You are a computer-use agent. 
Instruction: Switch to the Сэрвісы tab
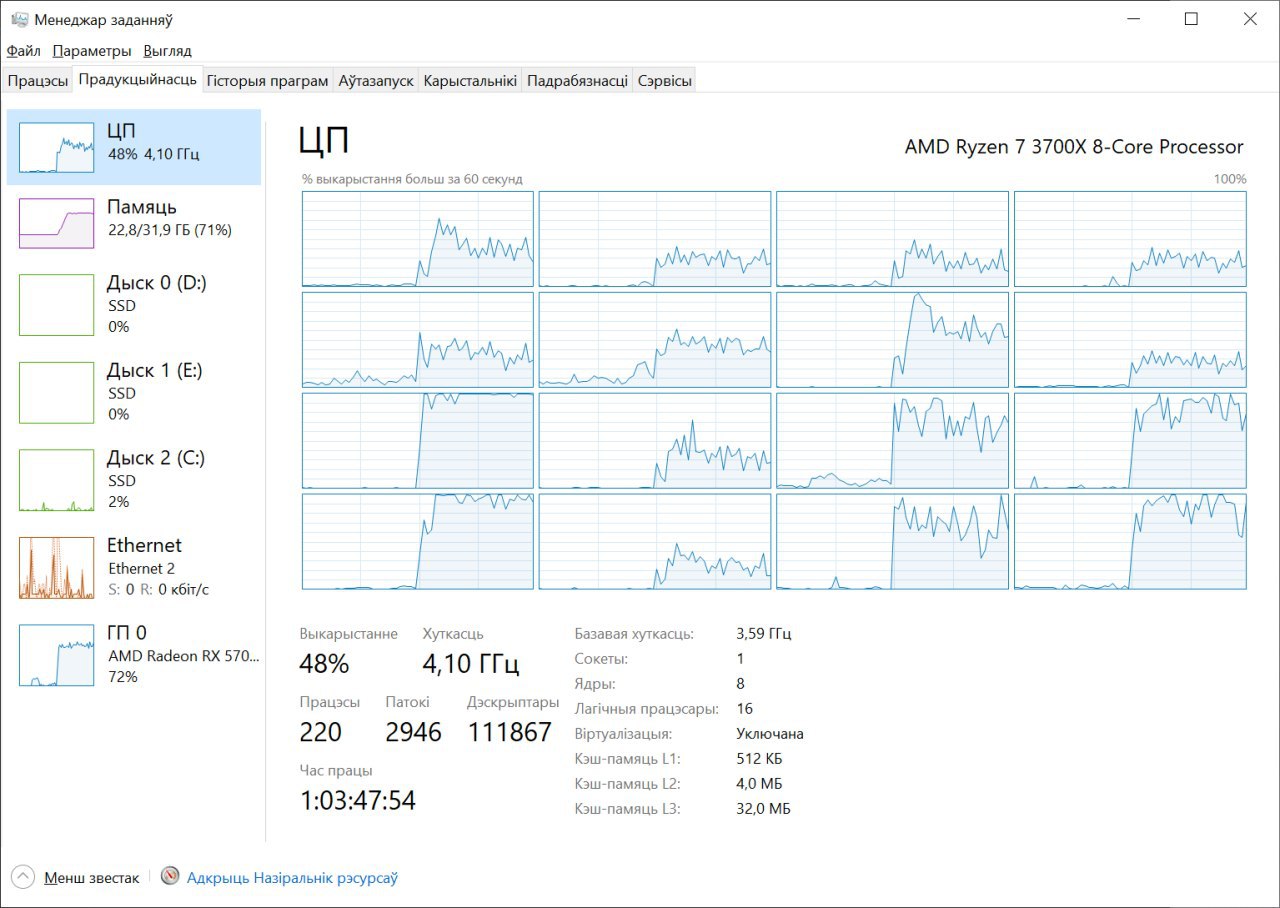coord(664,81)
